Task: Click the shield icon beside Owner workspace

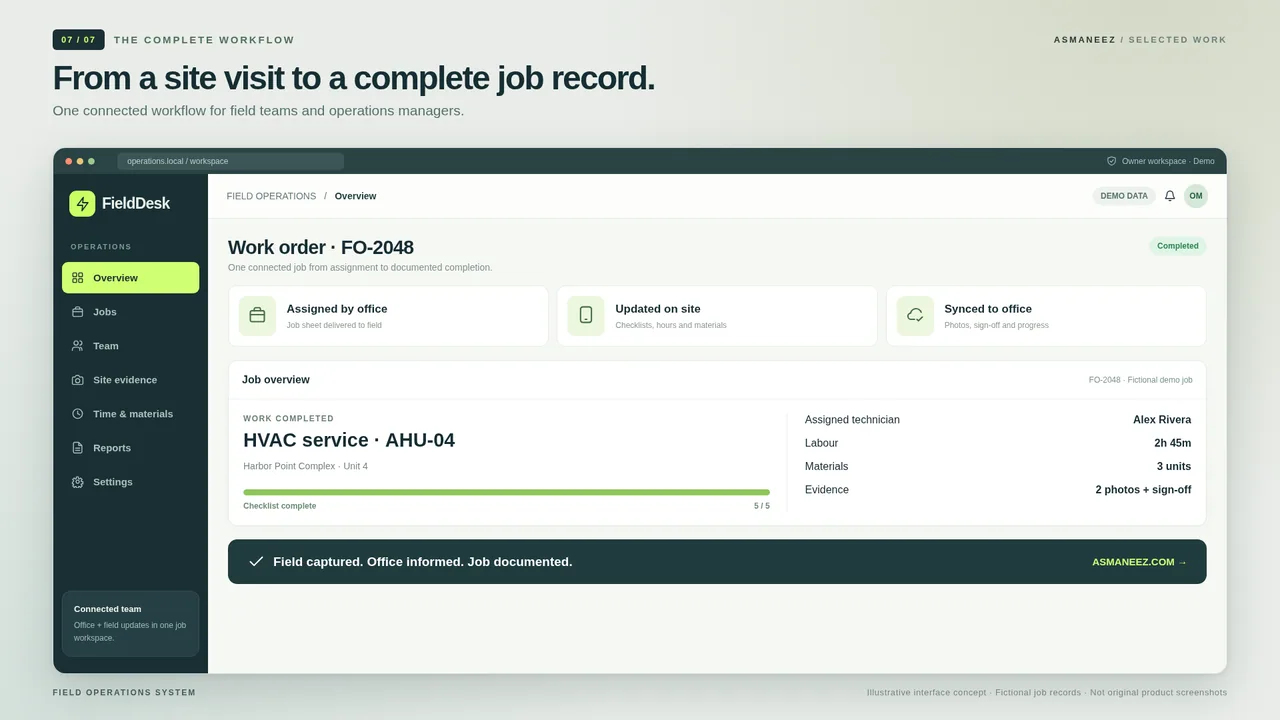Action: click(x=1111, y=161)
